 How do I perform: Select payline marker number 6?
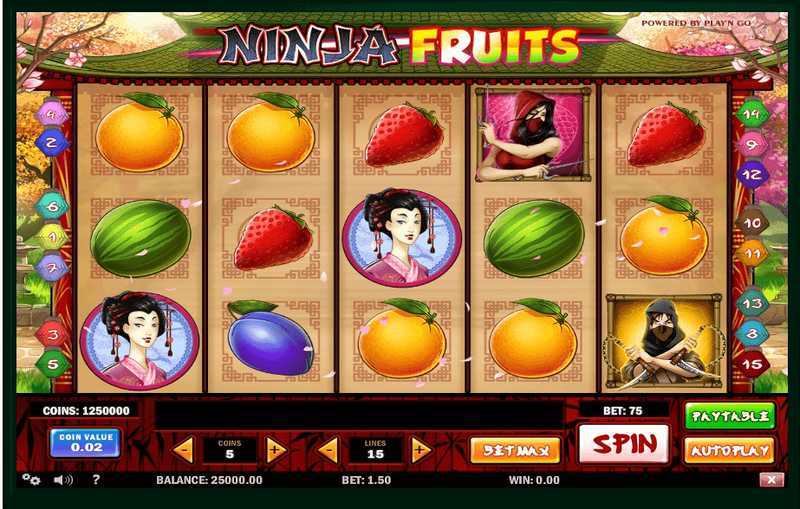tap(52, 206)
